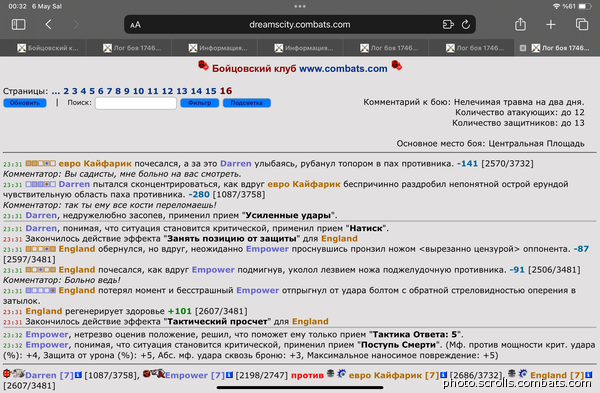Click the Подсветка button
The height and width of the screenshot is (393, 600).
246,103
